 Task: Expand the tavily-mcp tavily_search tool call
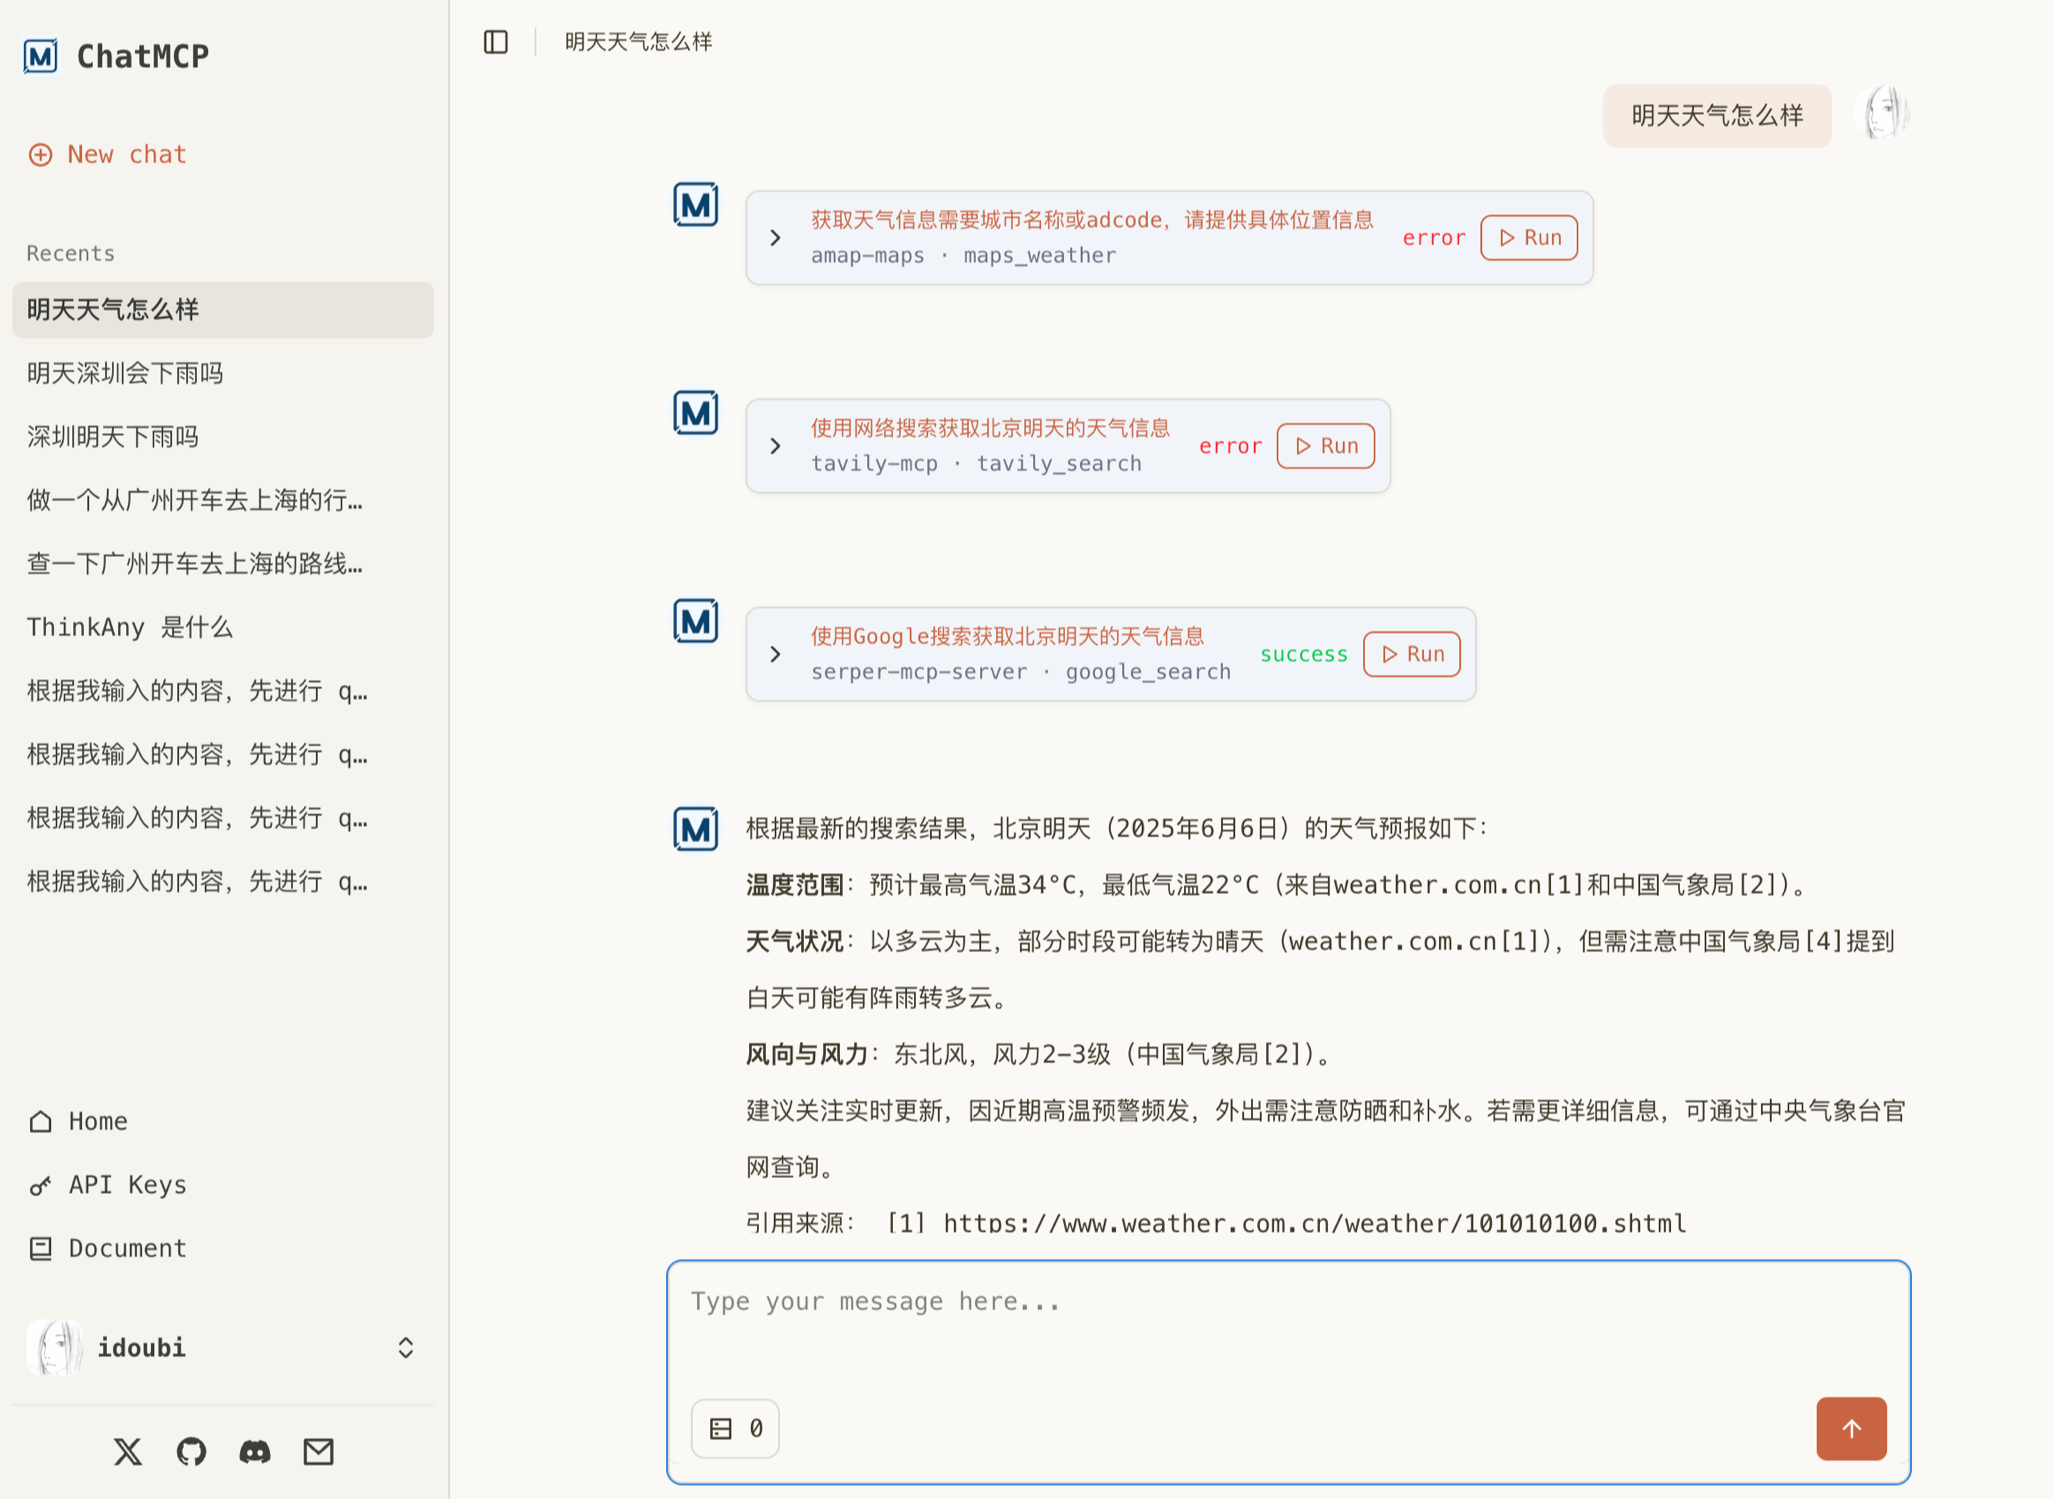(775, 446)
